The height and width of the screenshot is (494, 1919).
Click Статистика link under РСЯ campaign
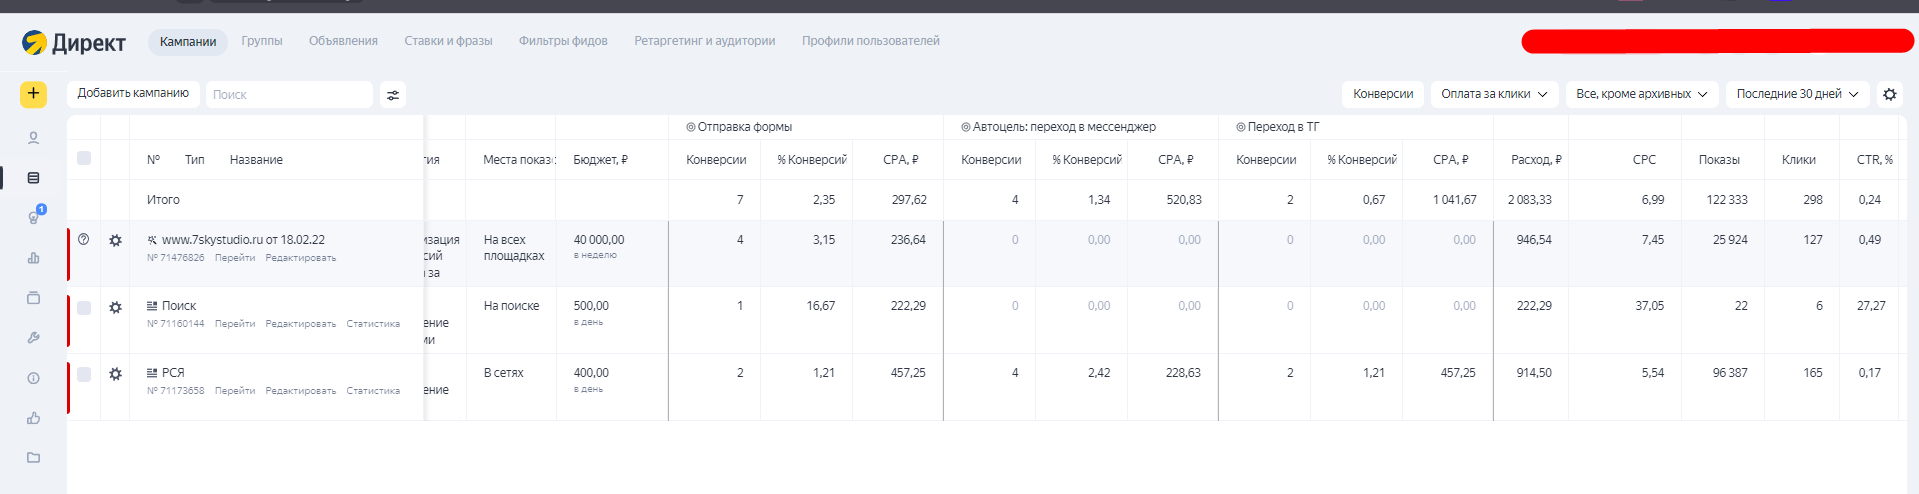pos(373,391)
